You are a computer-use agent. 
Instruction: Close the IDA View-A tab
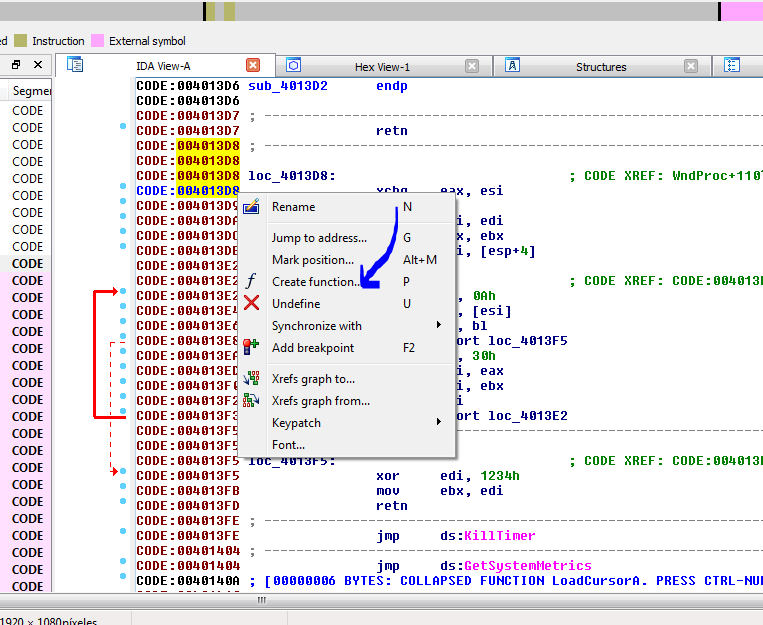pos(253,66)
